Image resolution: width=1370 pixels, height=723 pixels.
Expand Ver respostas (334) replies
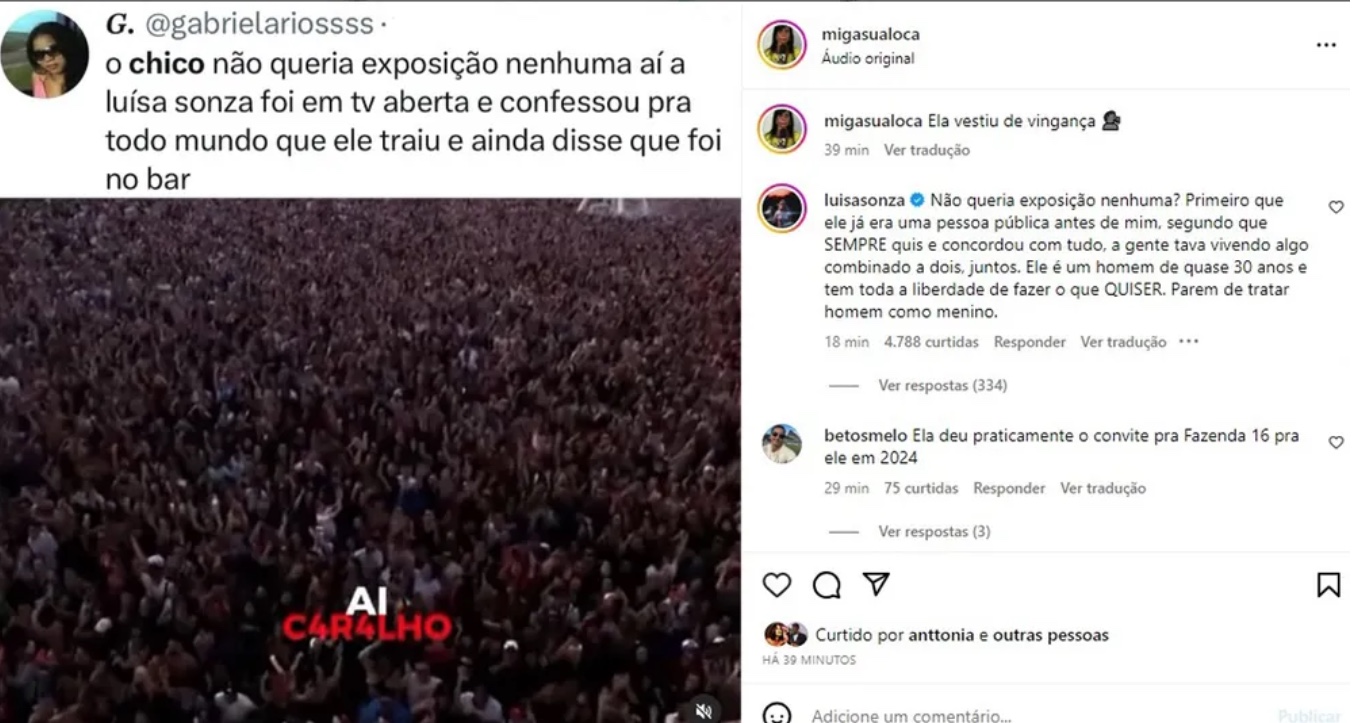pyautogui.click(x=942, y=385)
